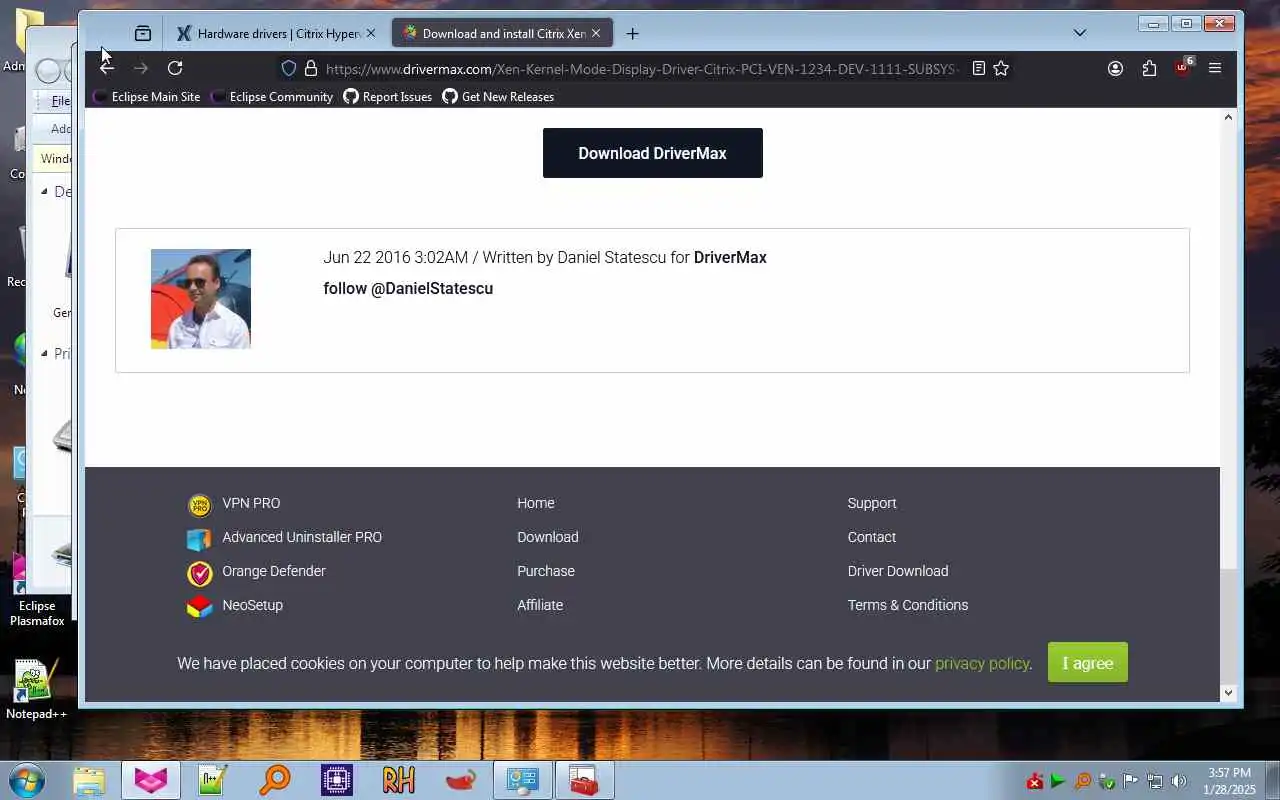This screenshot has width=1280, height=800.
Task: Toggle reader view for this page
Action: (979, 68)
